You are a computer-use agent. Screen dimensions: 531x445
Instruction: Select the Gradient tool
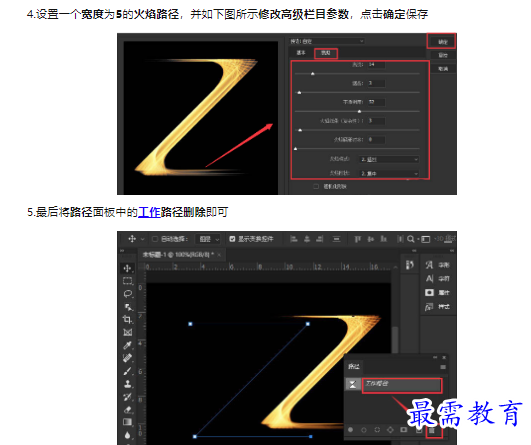tap(128, 422)
